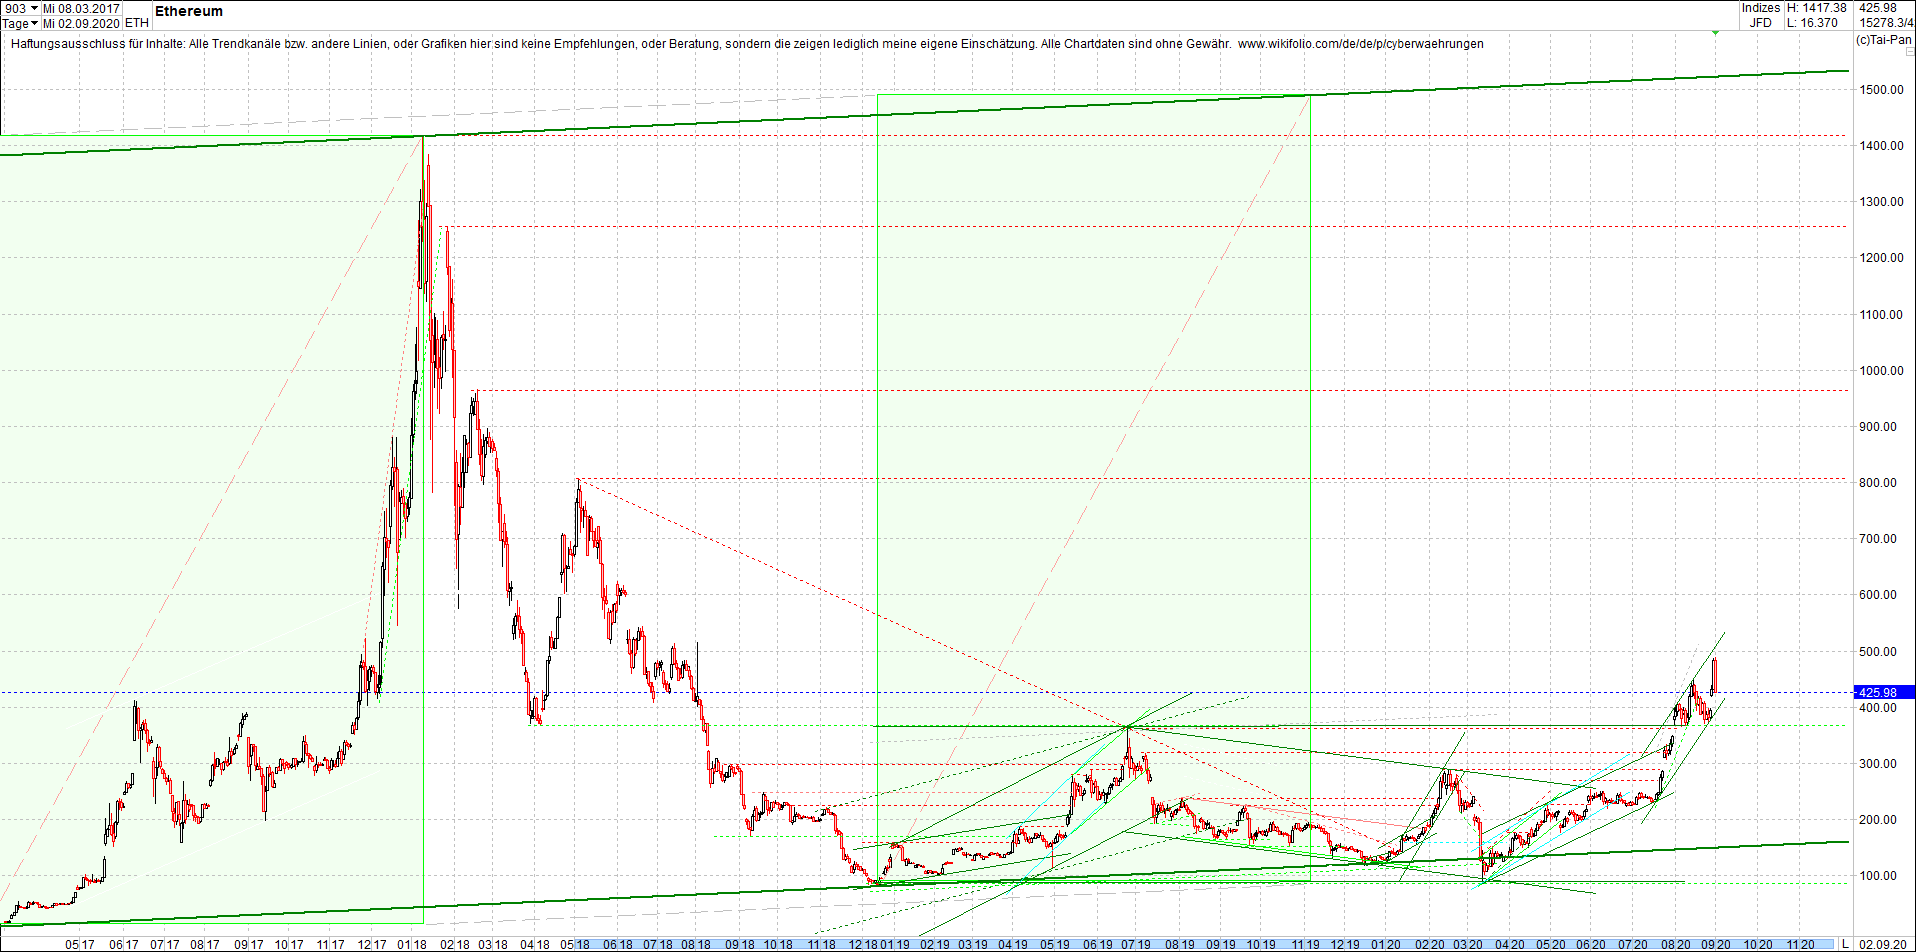The image size is (1916, 952).
Task: Click the L scale toggle at bottom
Action: click(x=1846, y=944)
